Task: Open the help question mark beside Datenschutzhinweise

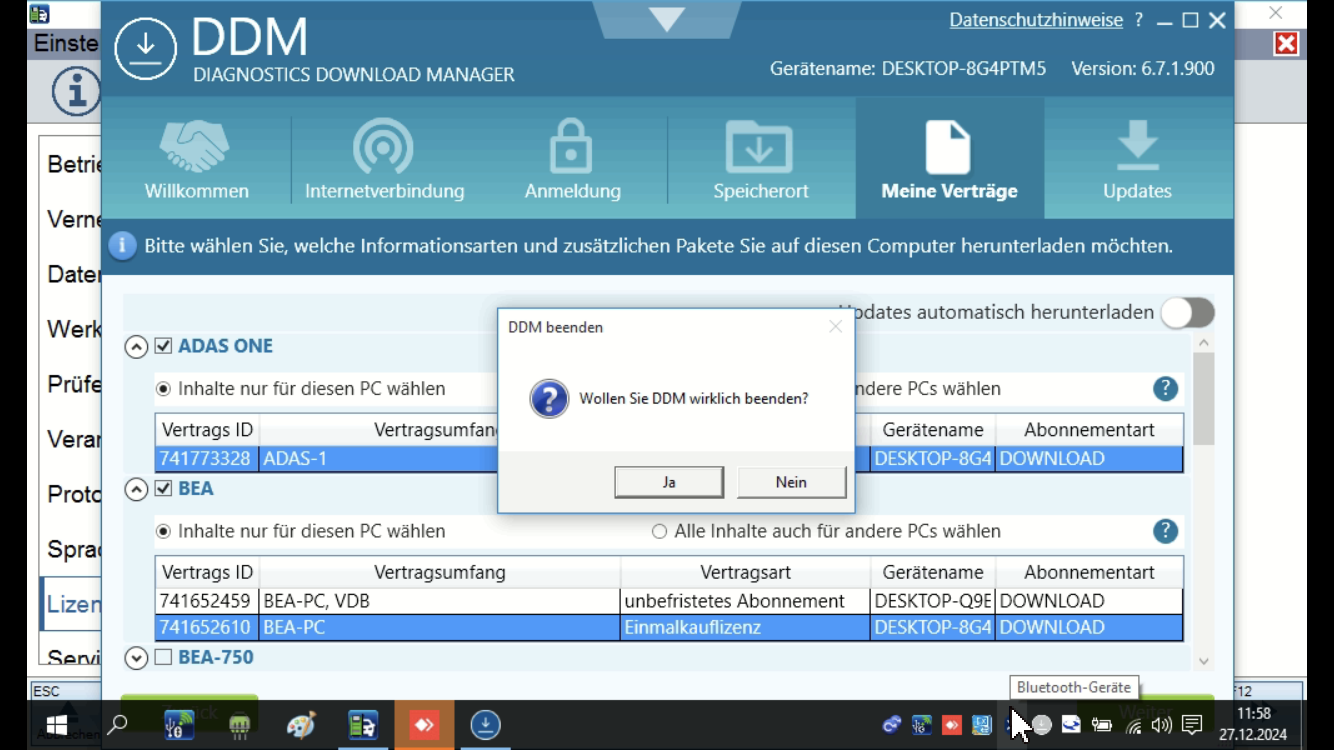Action: tap(1139, 20)
